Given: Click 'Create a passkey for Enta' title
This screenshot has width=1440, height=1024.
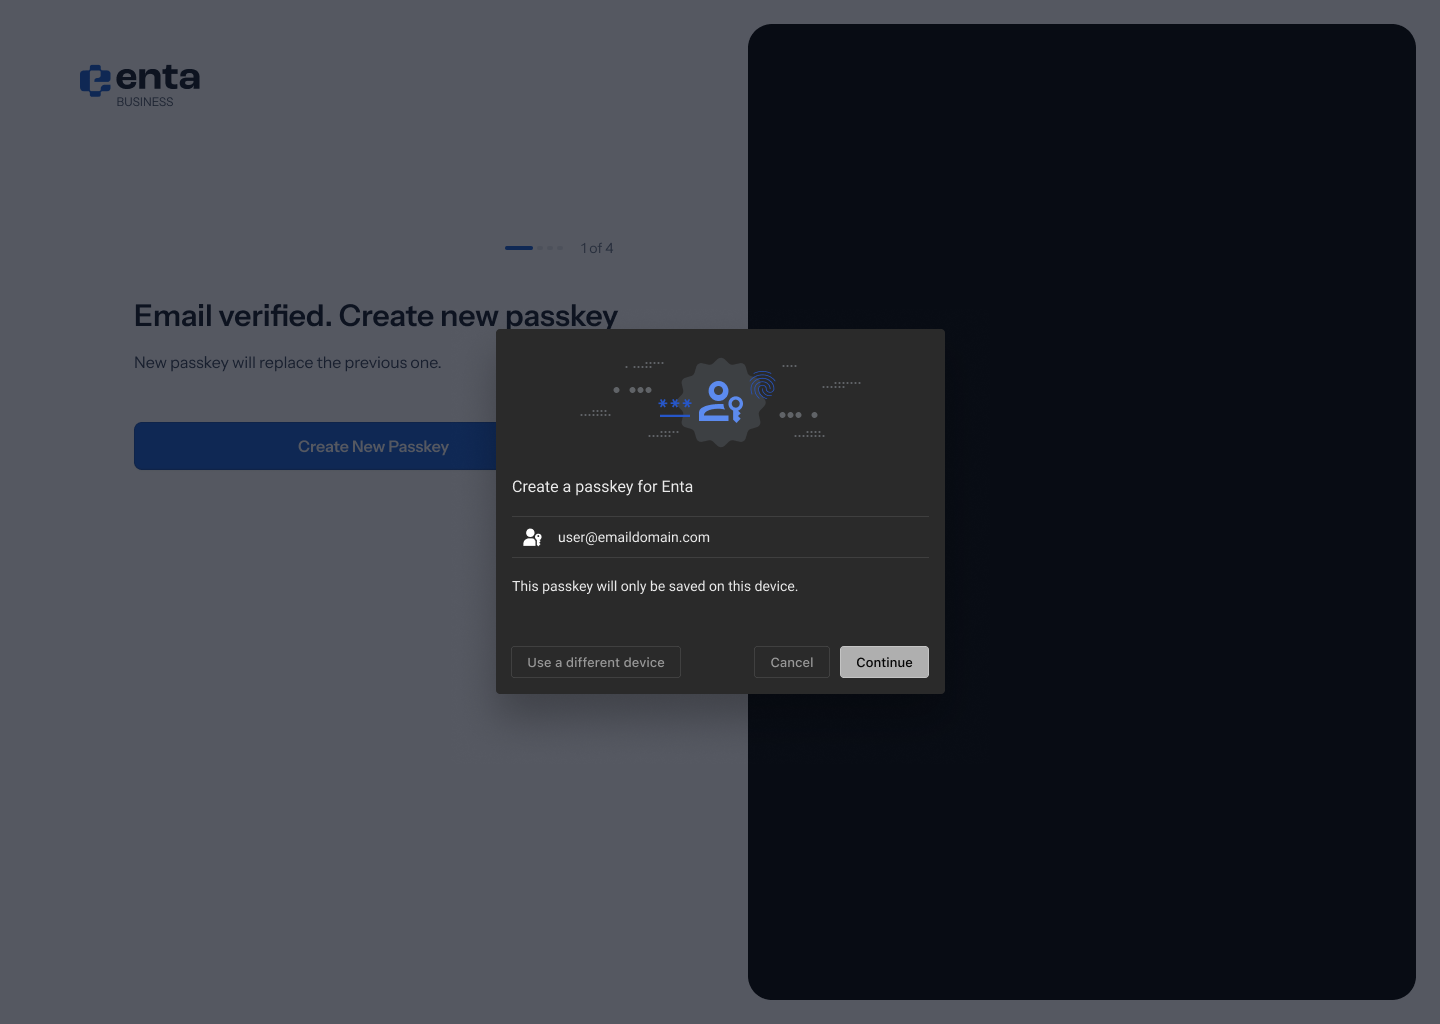Looking at the screenshot, I should pos(602,487).
